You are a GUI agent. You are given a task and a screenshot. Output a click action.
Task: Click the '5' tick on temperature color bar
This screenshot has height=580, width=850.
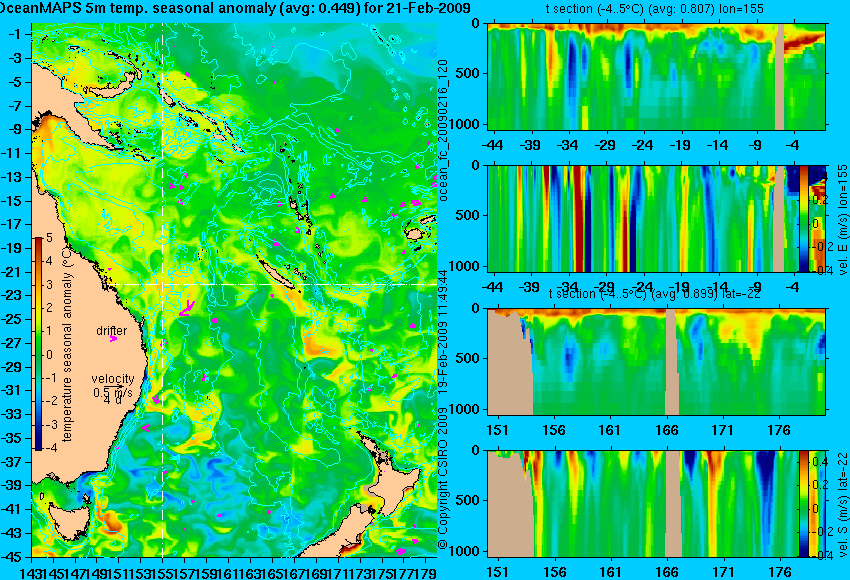pos(49,238)
